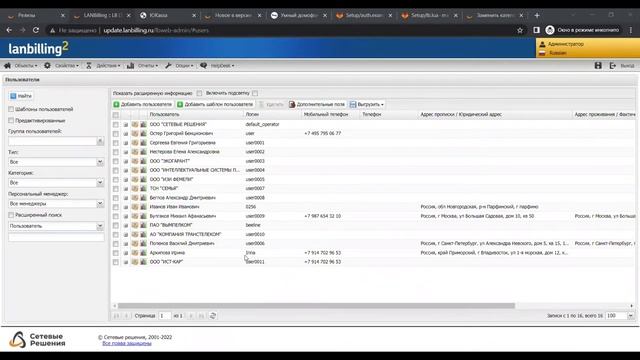Screen dimensions: 640x360
Task: Reload the page with browser refresh icon
Action: click(x=36, y=30)
